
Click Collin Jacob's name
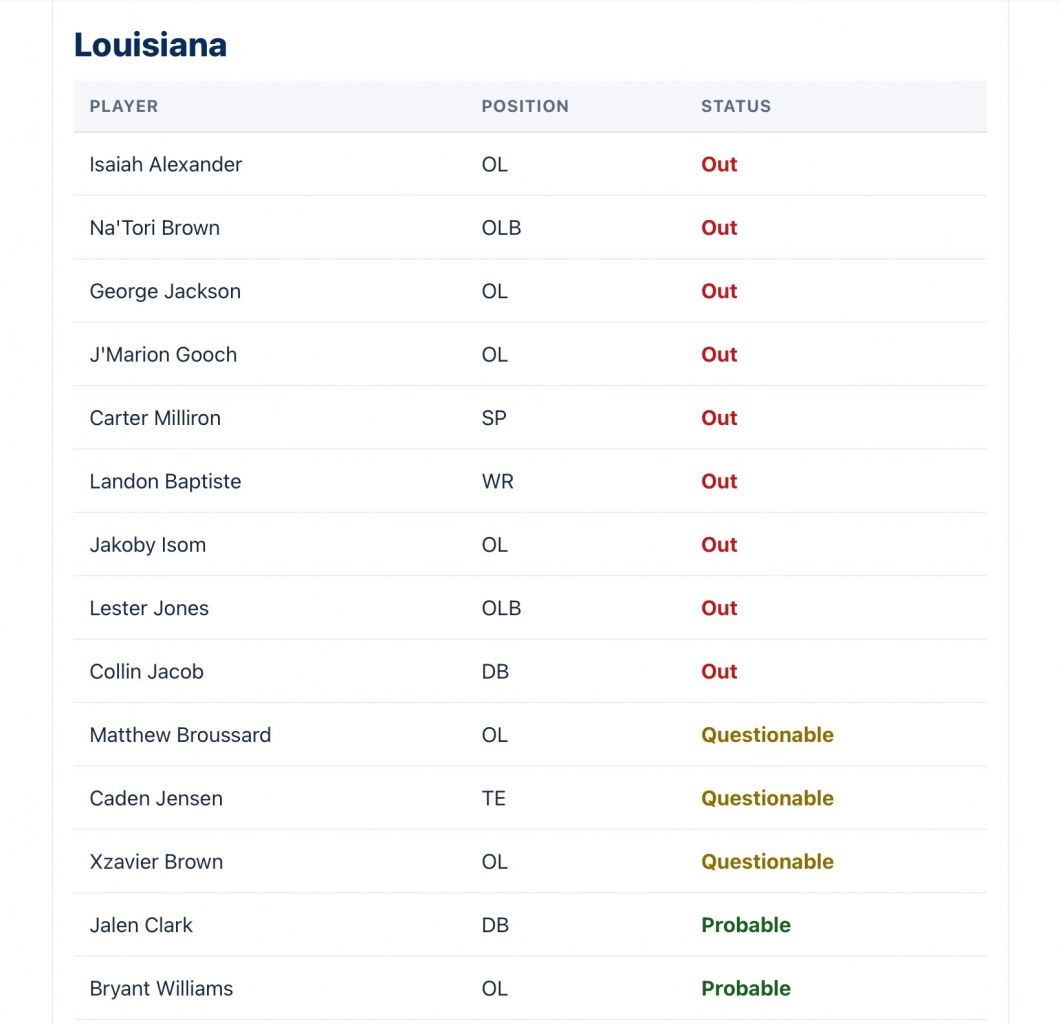point(147,672)
